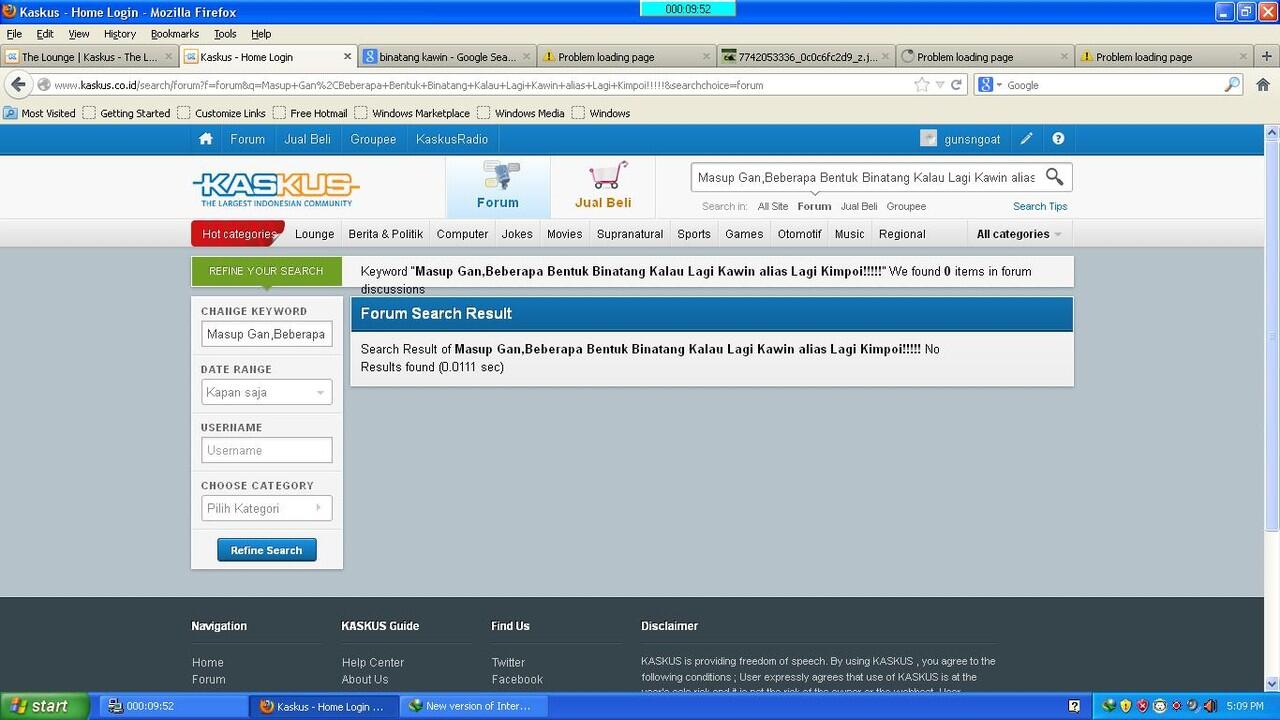Open Firefox home page via the toolbar house icon
Viewport: 1280px width, 720px height.
click(x=1262, y=85)
